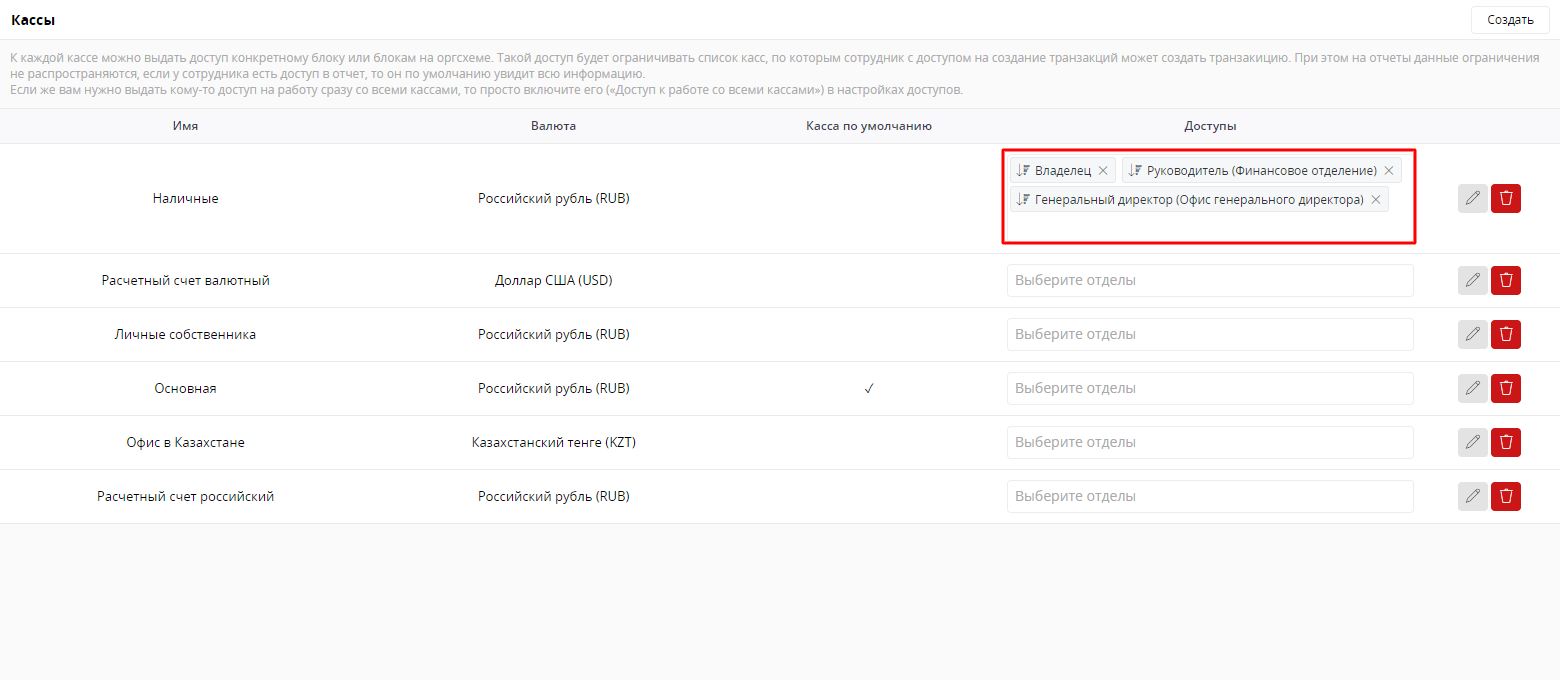Image resolution: width=1560 pixels, height=680 pixels.
Task: Open department selector for Личные собственника
Action: click(x=1209, y=335)
